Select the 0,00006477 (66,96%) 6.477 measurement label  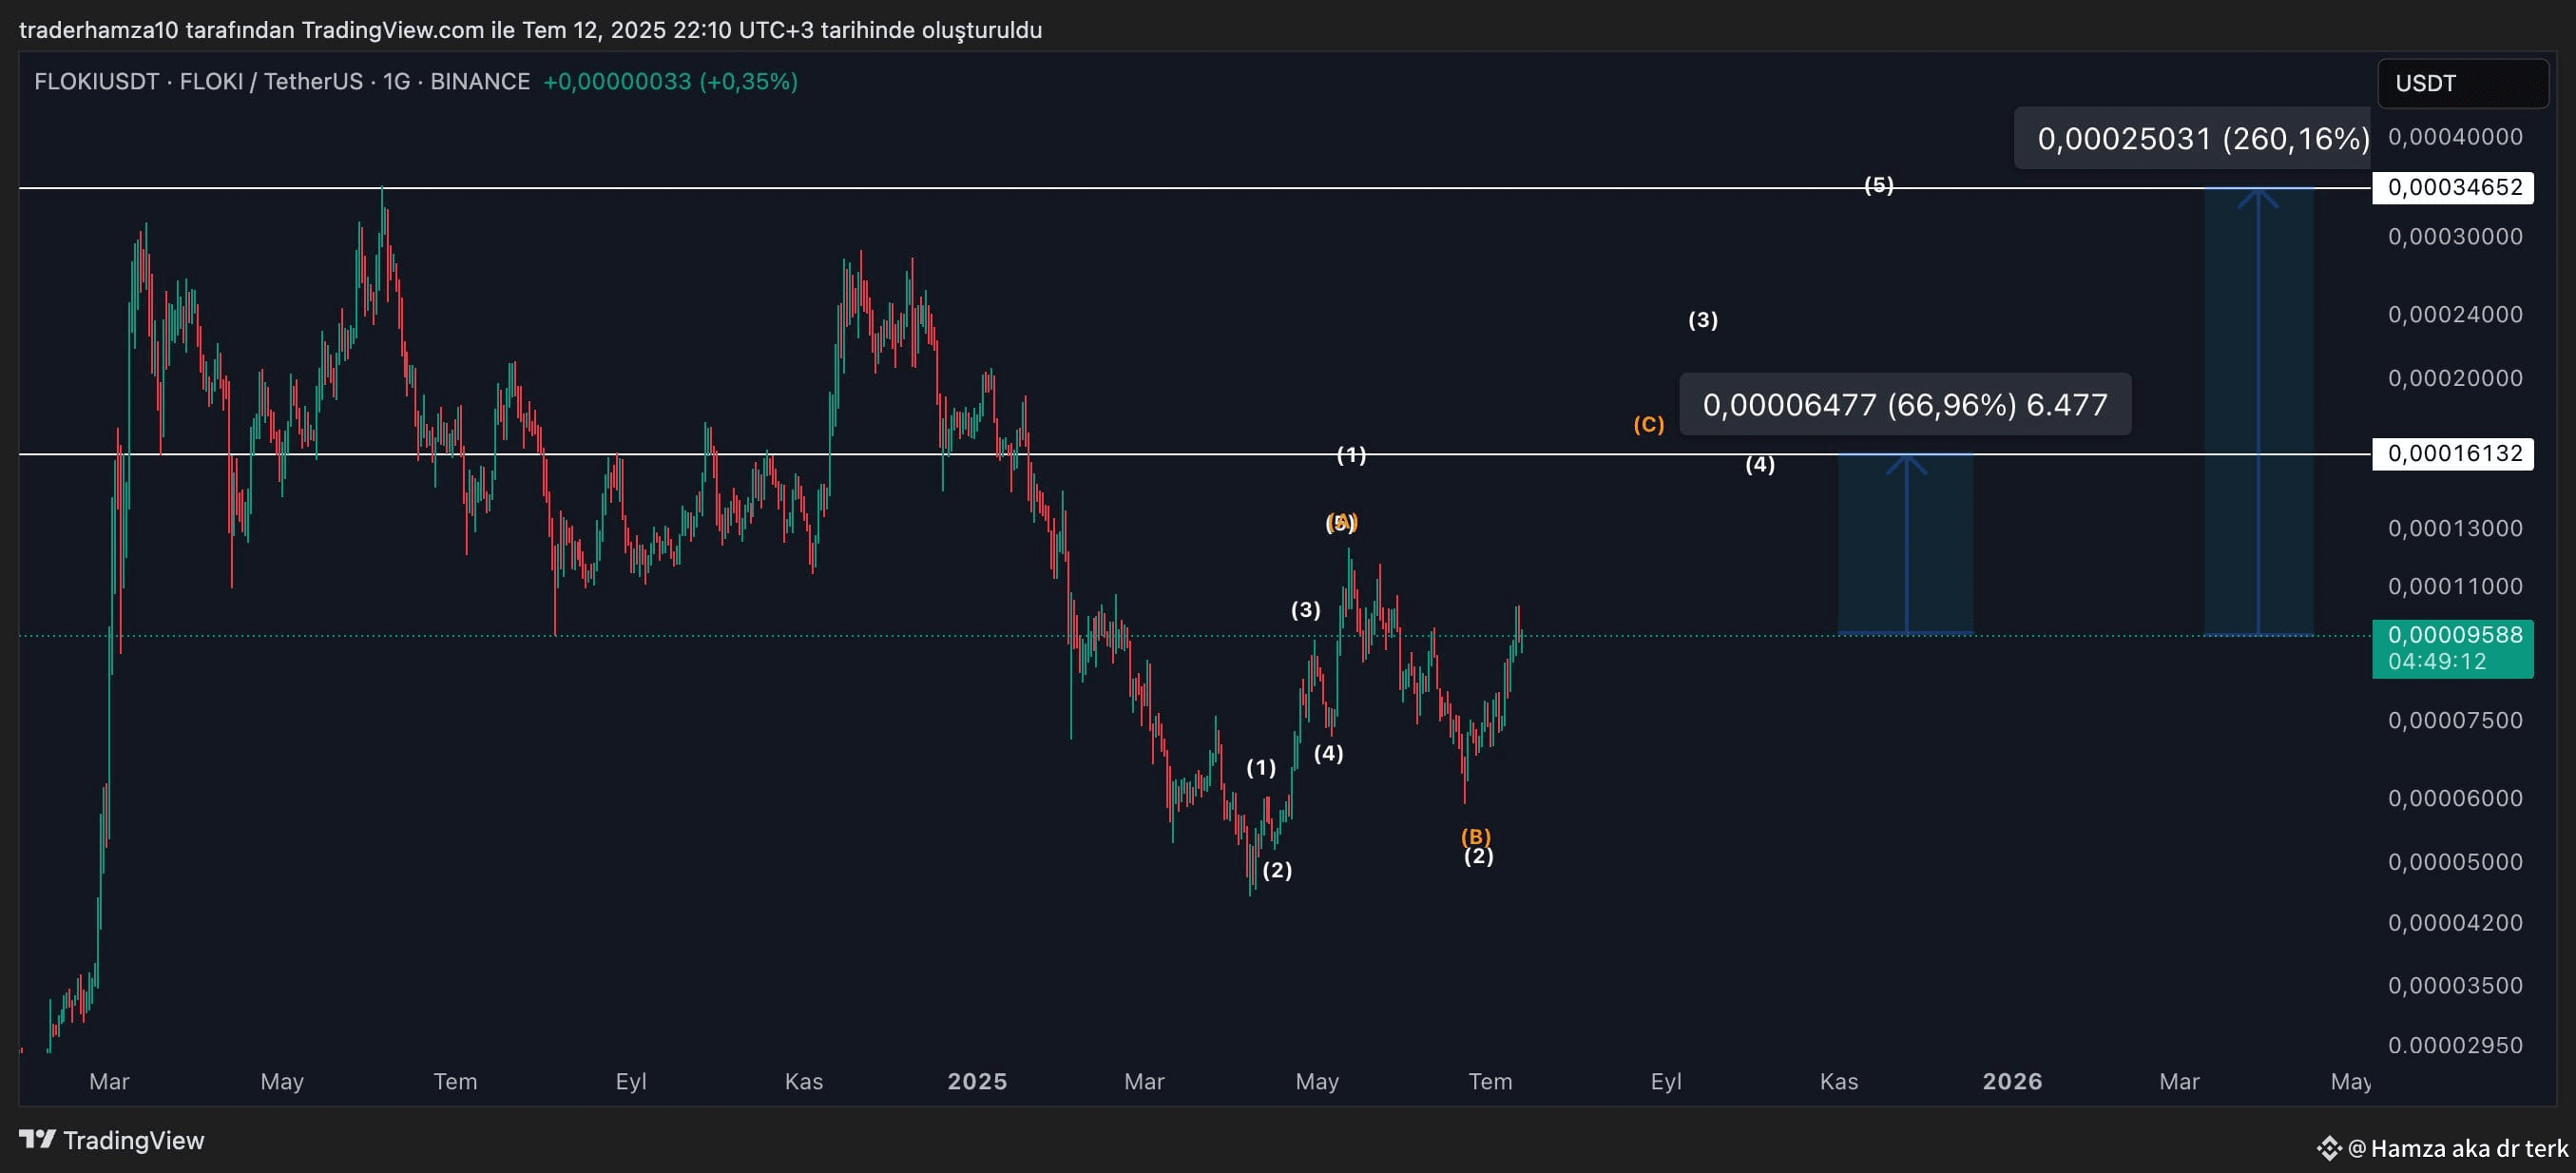pyautogui.click(x=1905, y=404)
